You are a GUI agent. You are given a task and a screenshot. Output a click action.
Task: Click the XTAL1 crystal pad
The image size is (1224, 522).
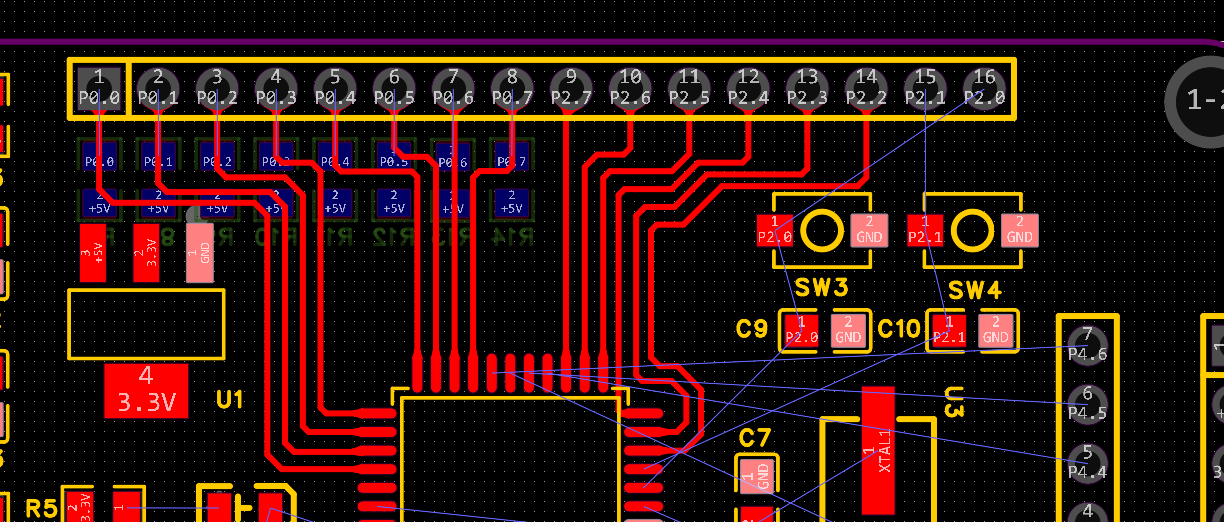tap(877, 451)
